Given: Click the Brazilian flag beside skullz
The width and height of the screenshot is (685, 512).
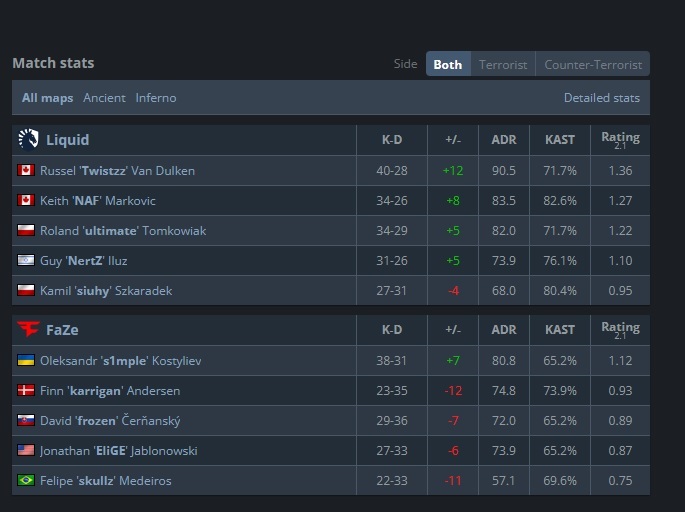Looking at the screenshot, I should pyautogui.click(x=26, y=481).
